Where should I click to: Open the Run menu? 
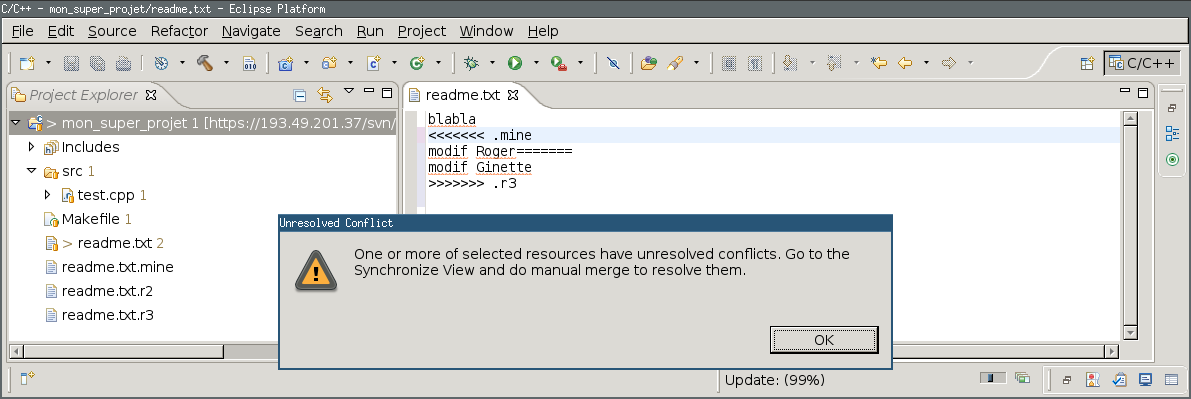click(370, 31)
